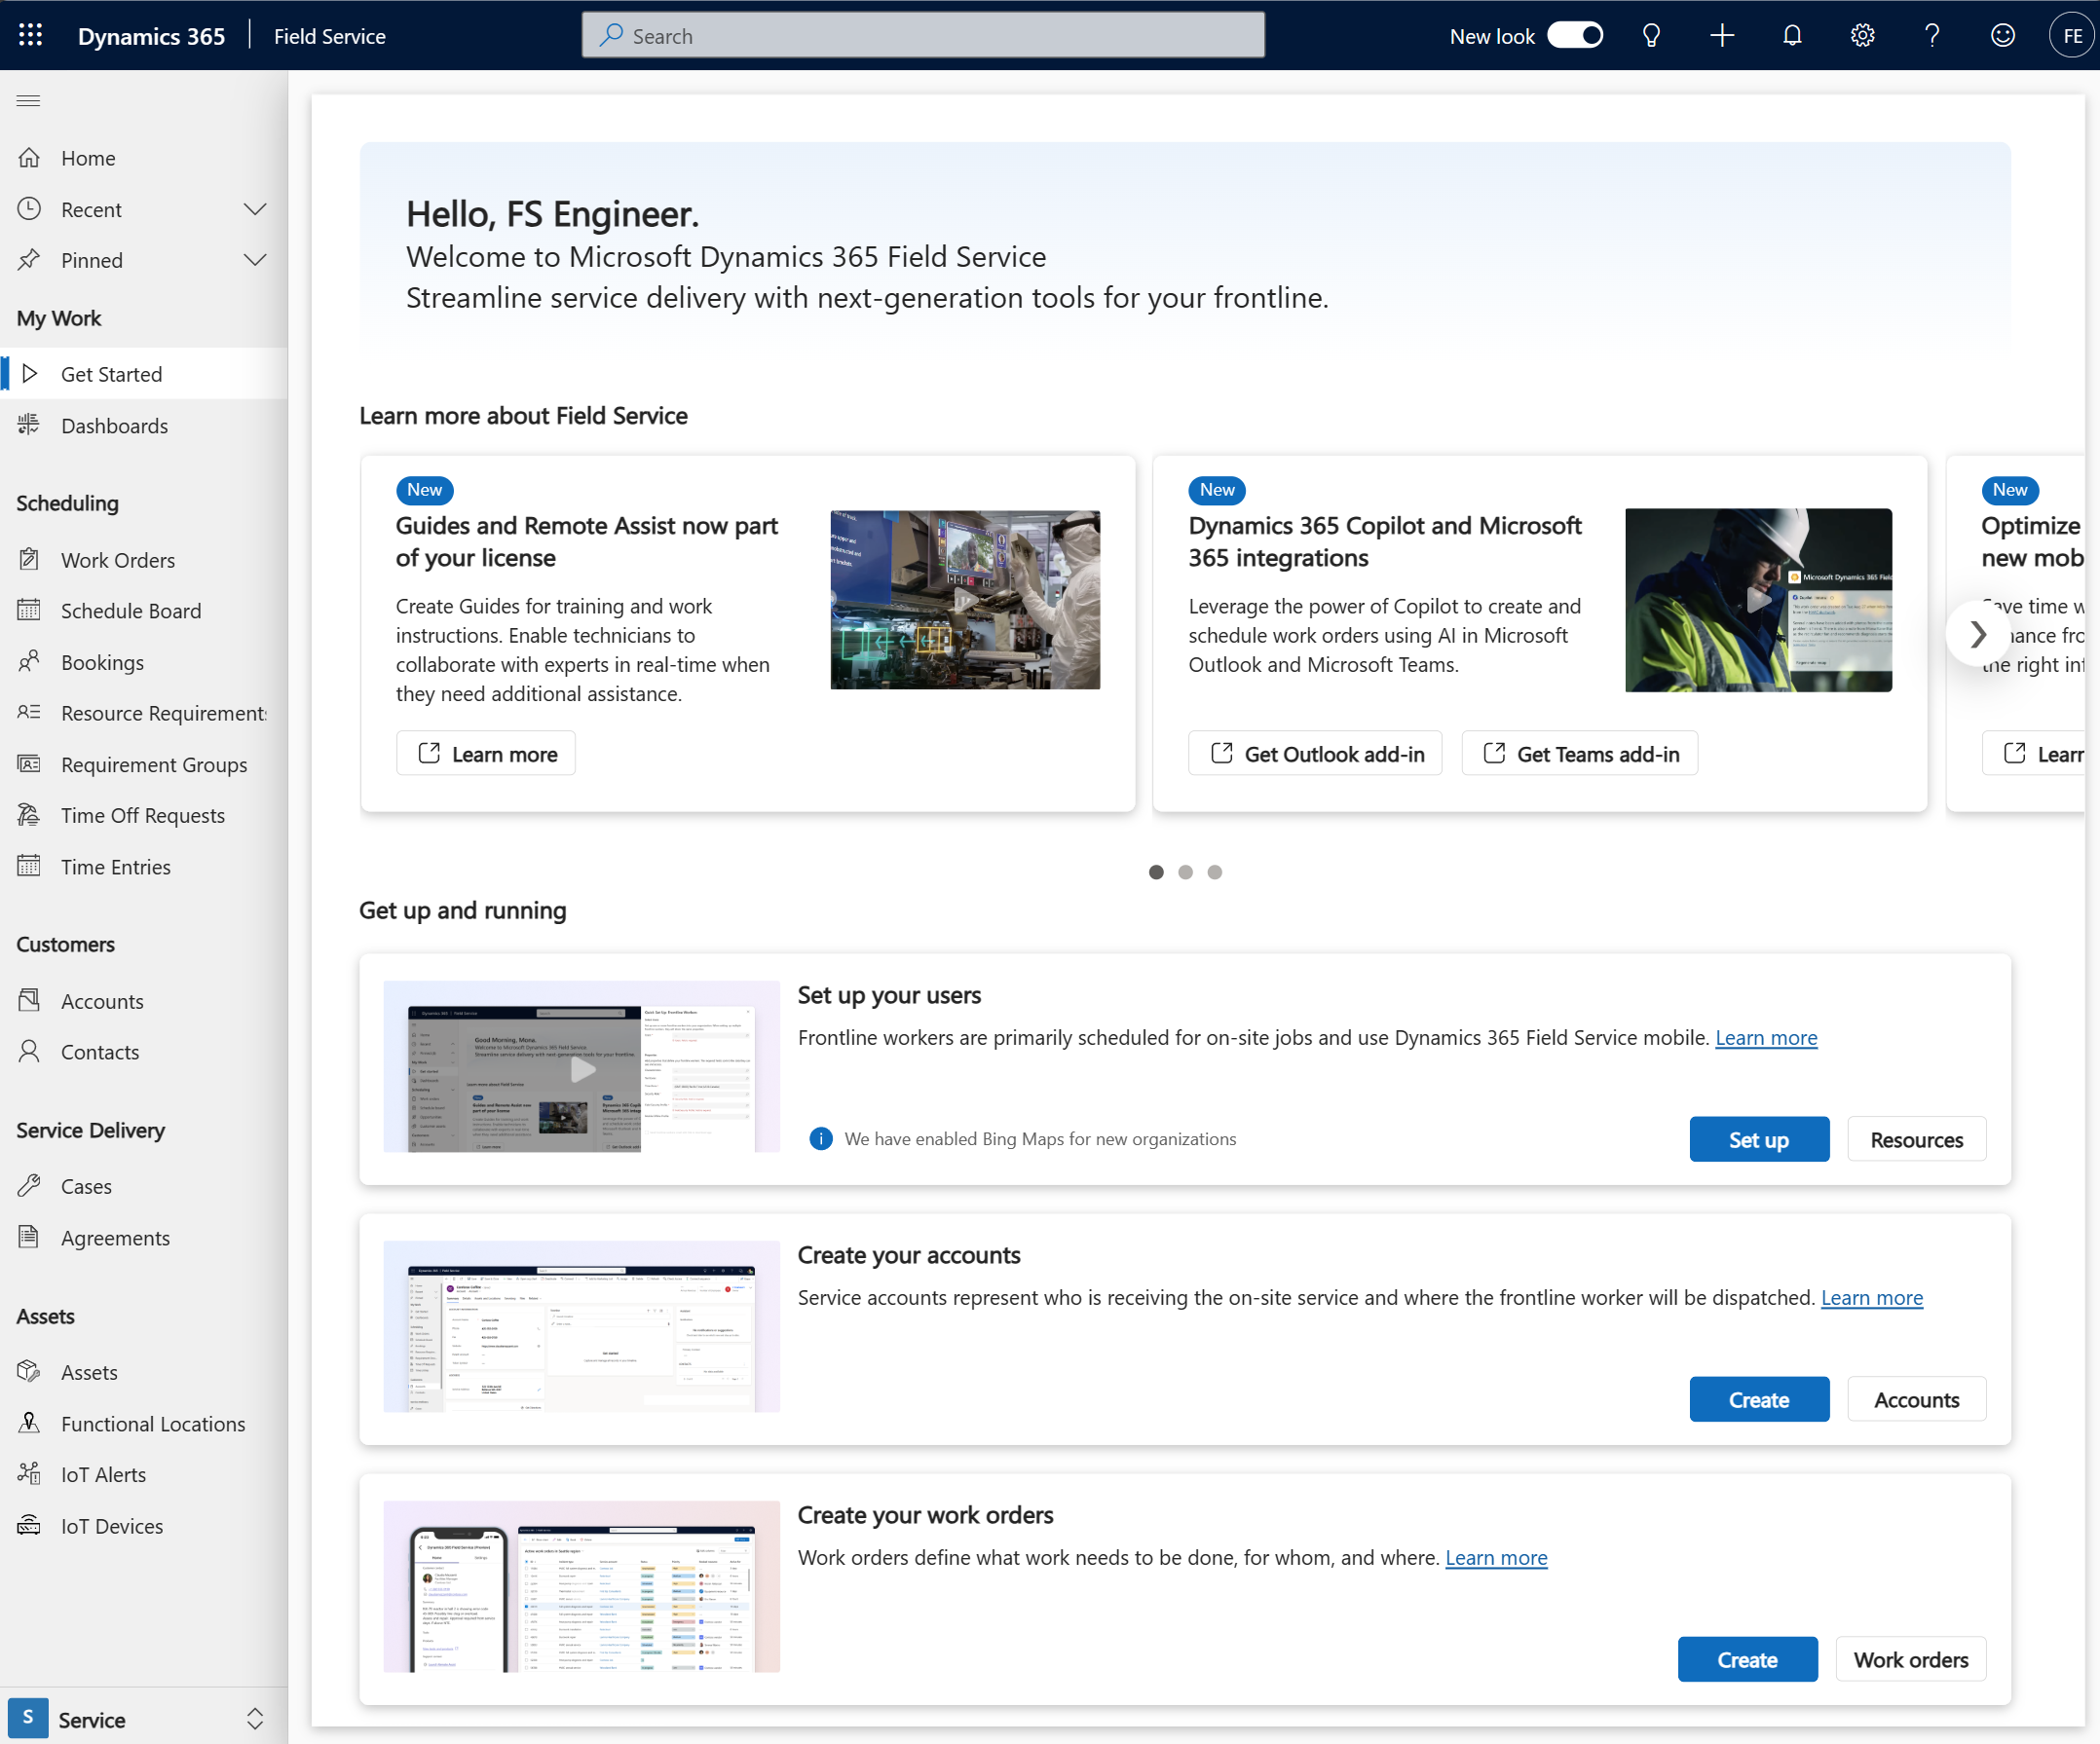
Task: Open the Schedule Board icon
Action: (x=33, y=609)
